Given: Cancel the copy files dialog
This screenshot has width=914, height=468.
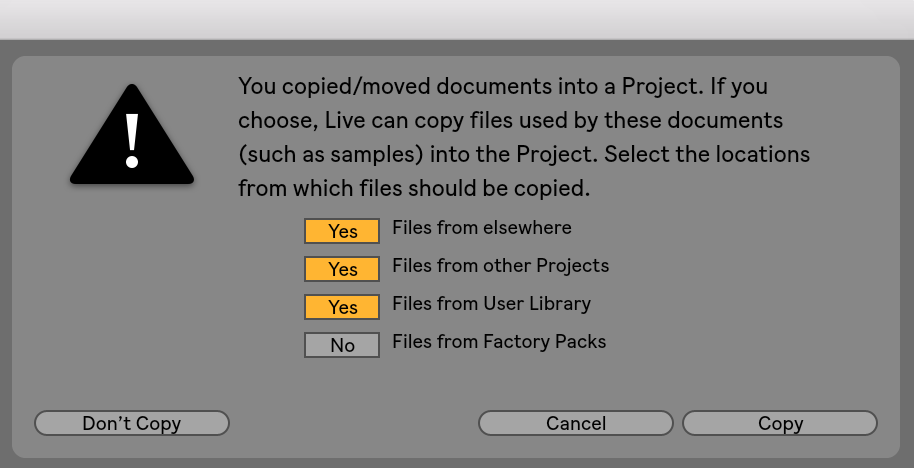Looking at the screenshot, I should coord(576,423).
